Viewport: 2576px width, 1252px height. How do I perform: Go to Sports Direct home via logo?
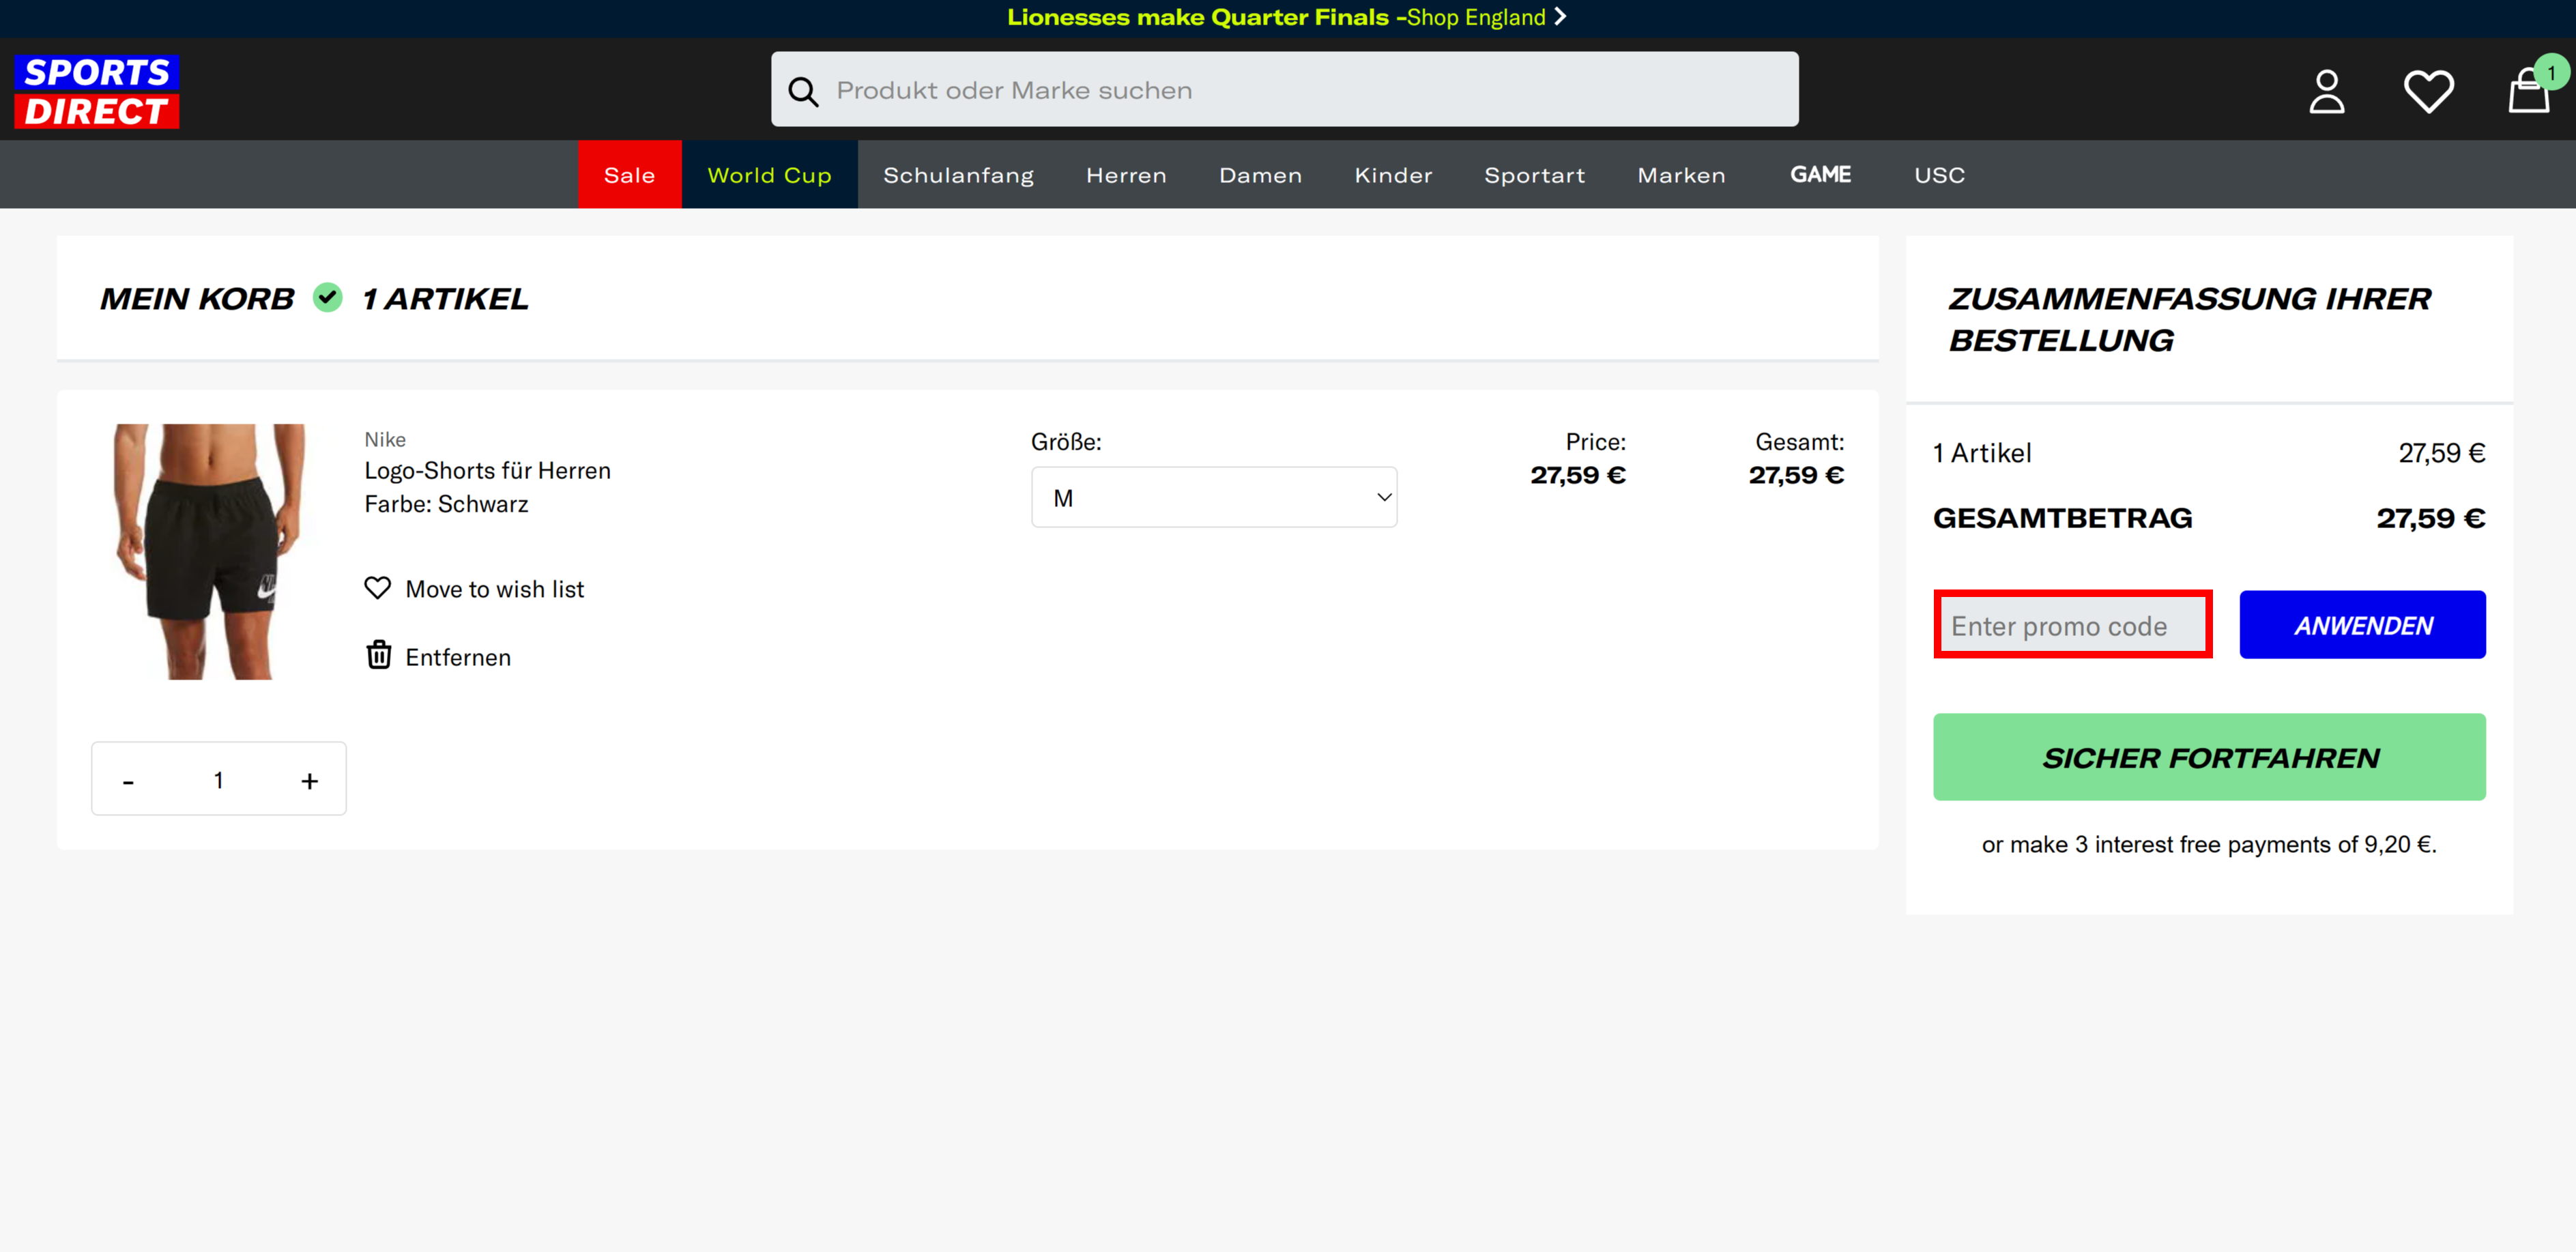pyautogui.click(x=97, y=91)
